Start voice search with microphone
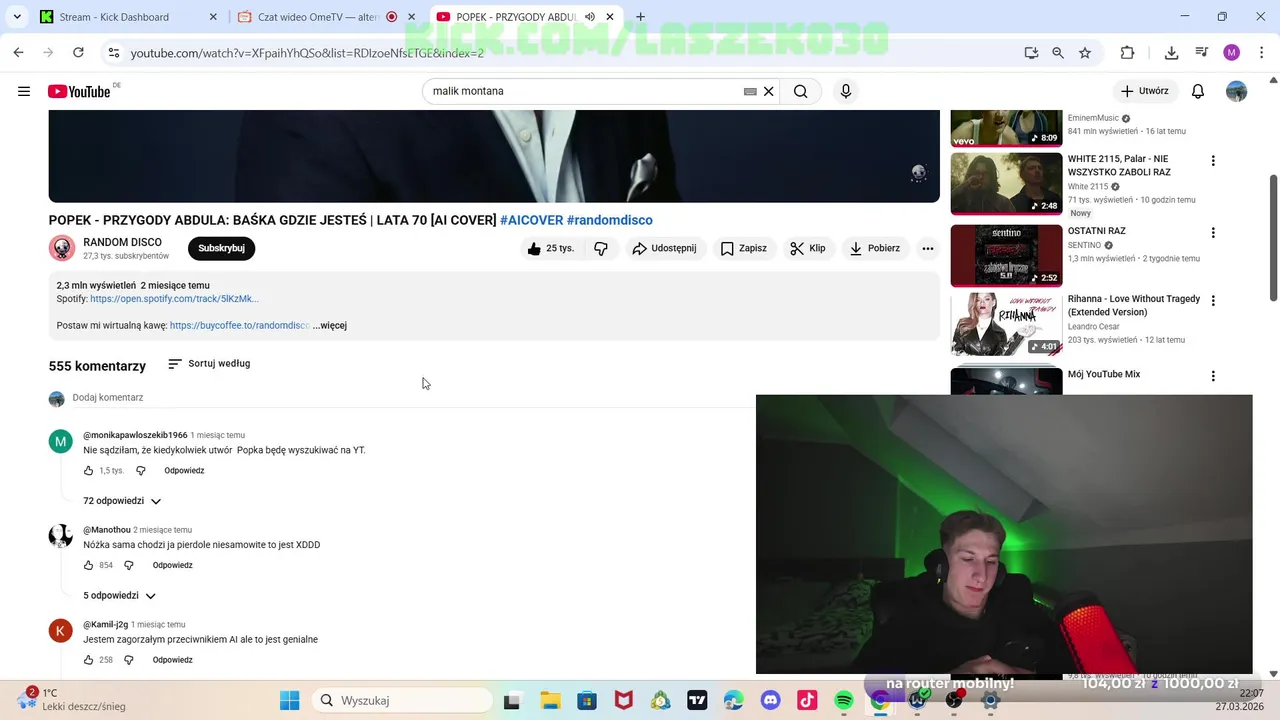Viewport: 1280px width, 720px height. (x=846, y=91)
